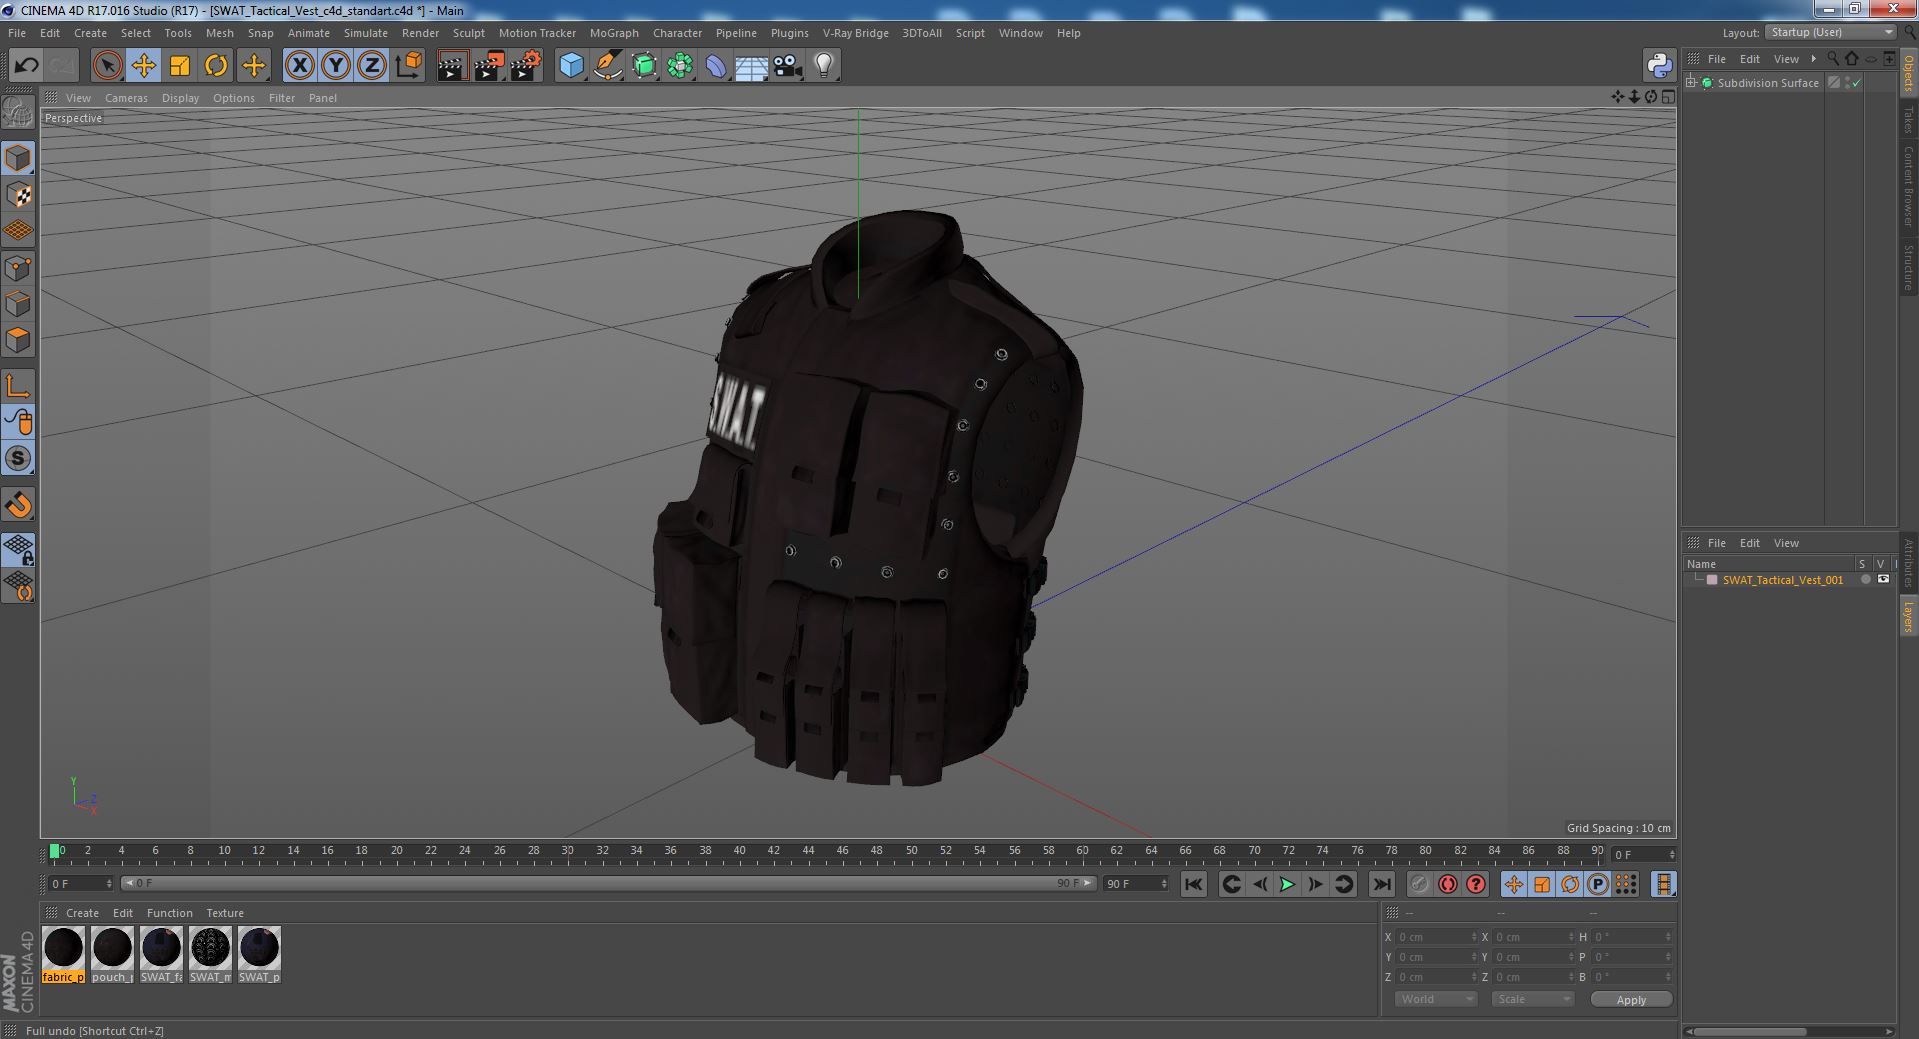Click frame 30 on the timeline
The width and height of the screenshot is (1919, 1039).
(x=567, y=852)
